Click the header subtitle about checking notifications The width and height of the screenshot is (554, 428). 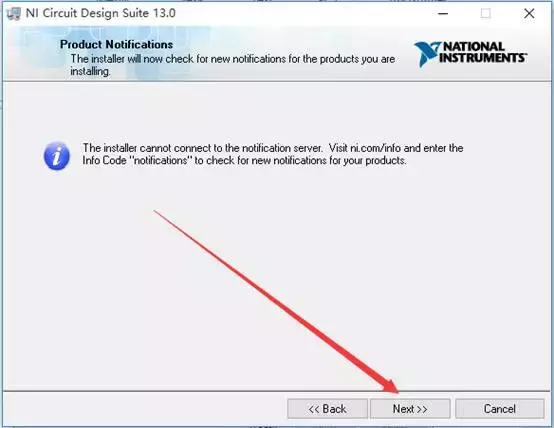pyautogui.click(x=232, y=65)
